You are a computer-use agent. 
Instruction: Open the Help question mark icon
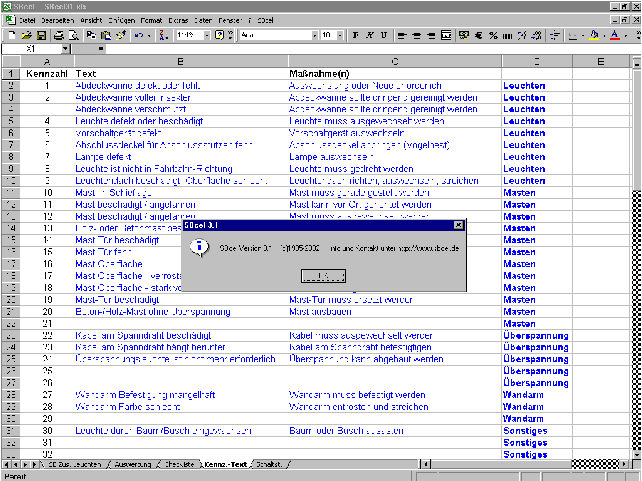[219, 36]
